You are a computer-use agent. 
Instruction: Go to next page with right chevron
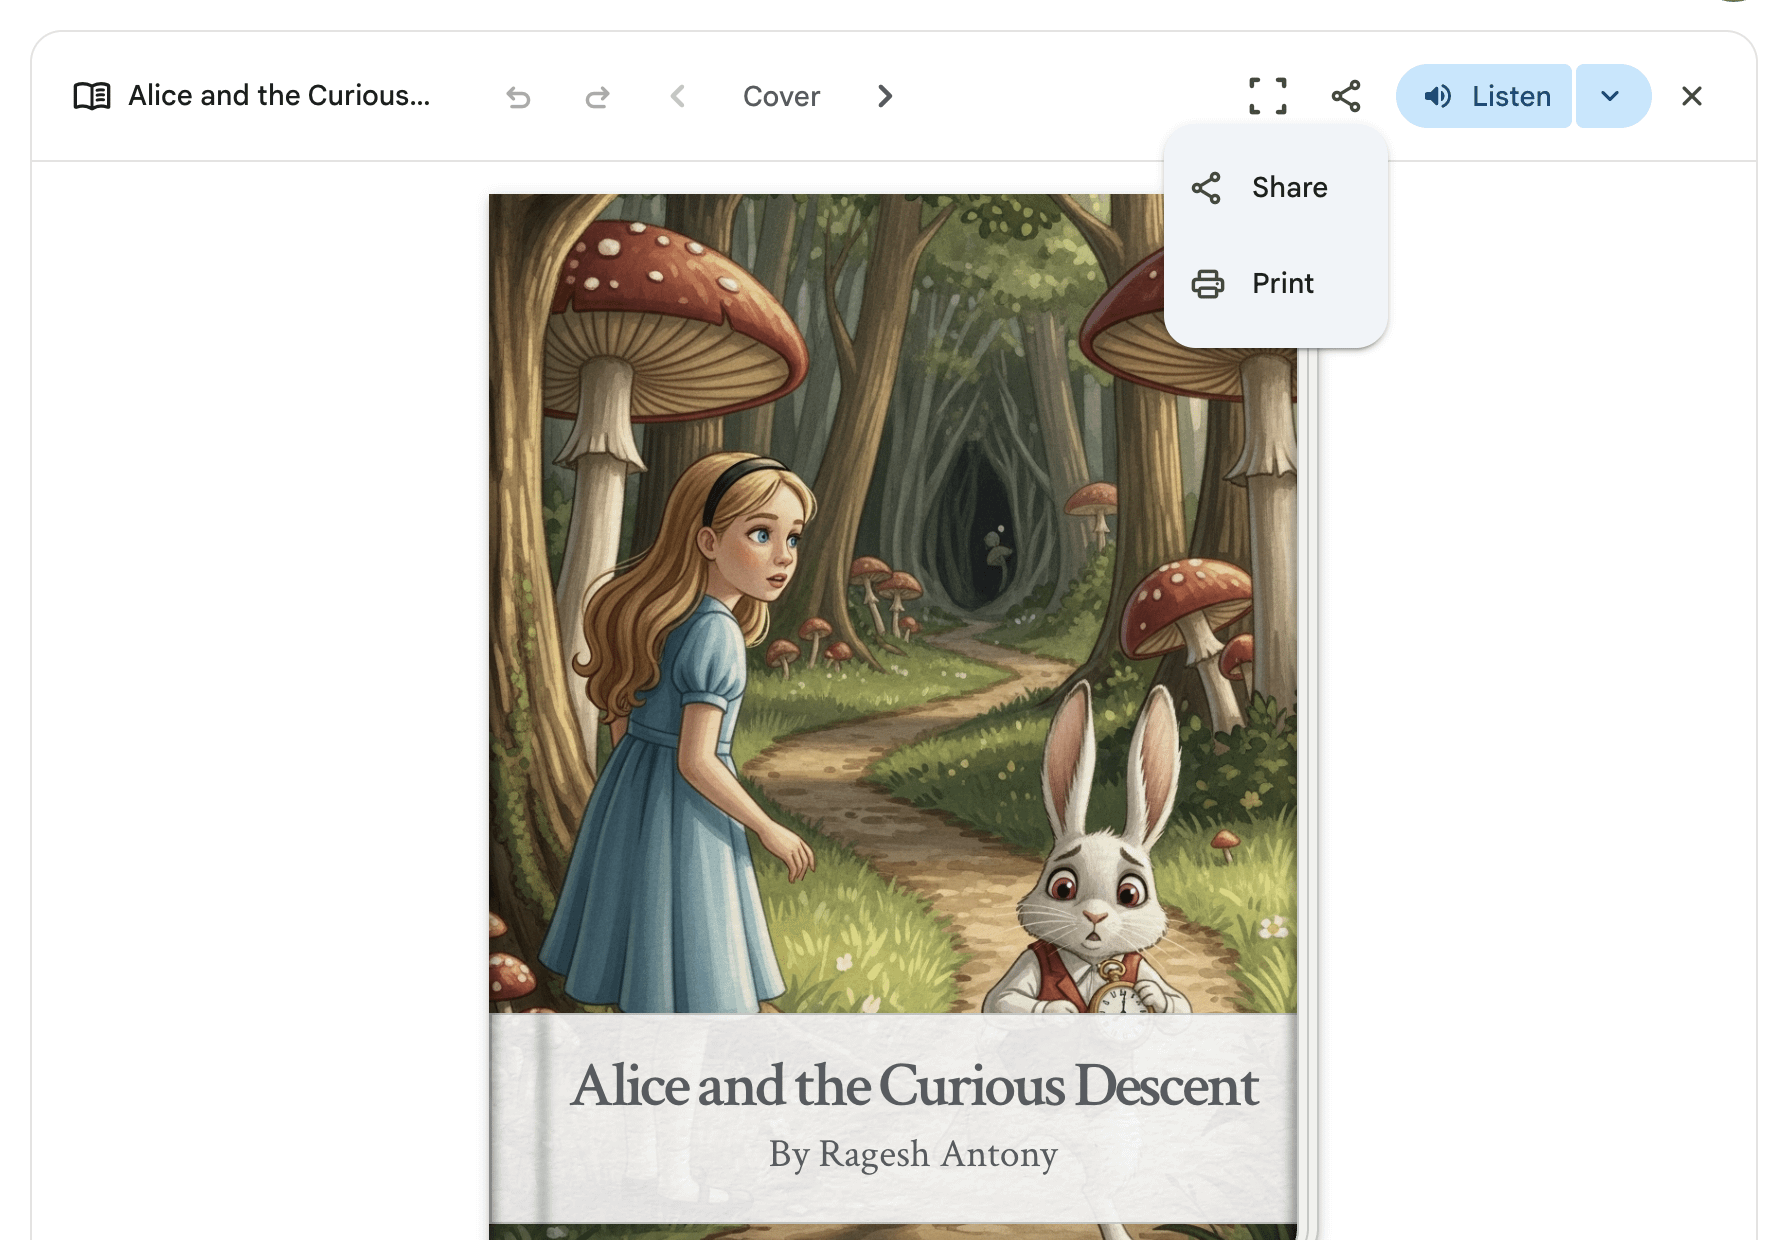click(x=885, y=96)
